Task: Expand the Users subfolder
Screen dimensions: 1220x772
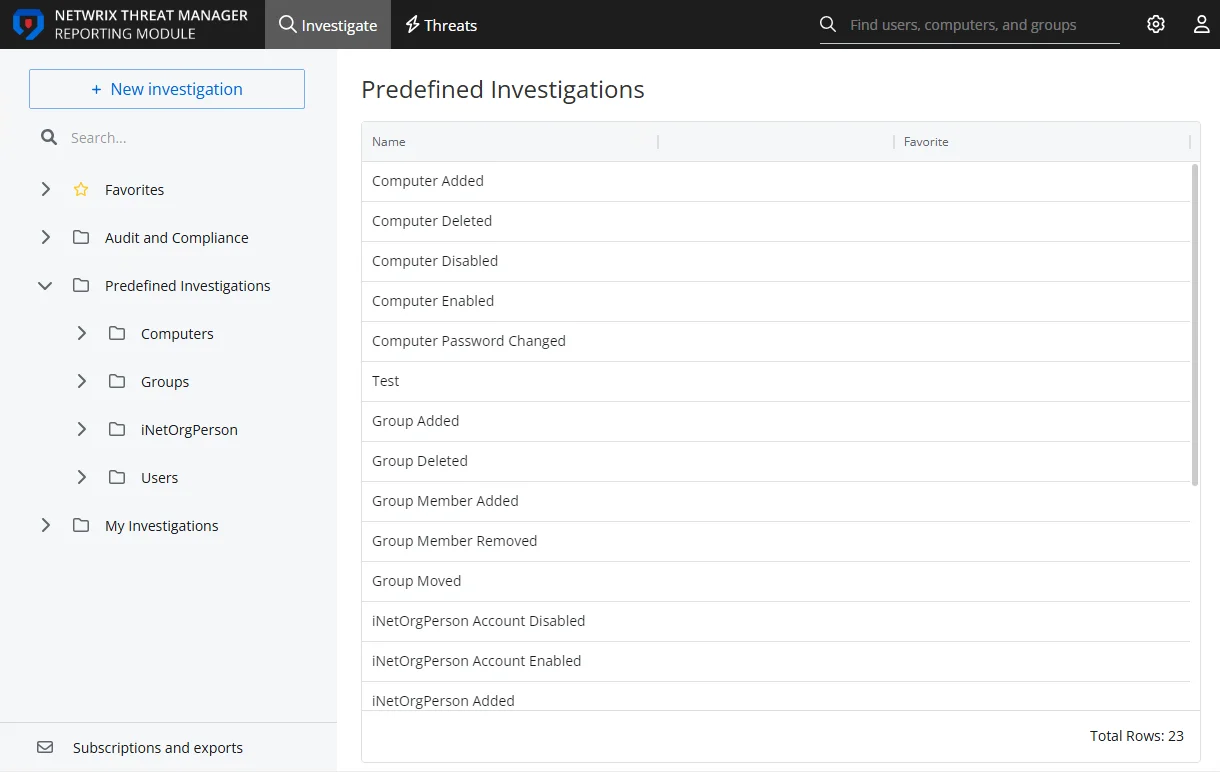Action: click(81, 477)
